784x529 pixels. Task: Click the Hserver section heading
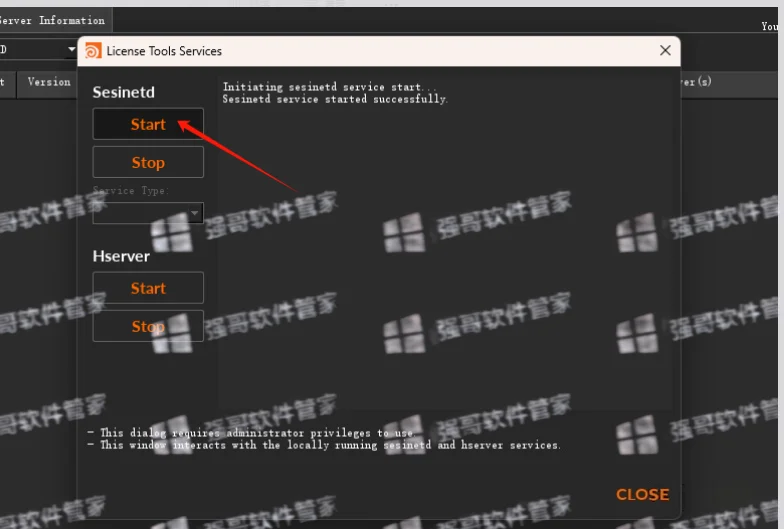121,256
